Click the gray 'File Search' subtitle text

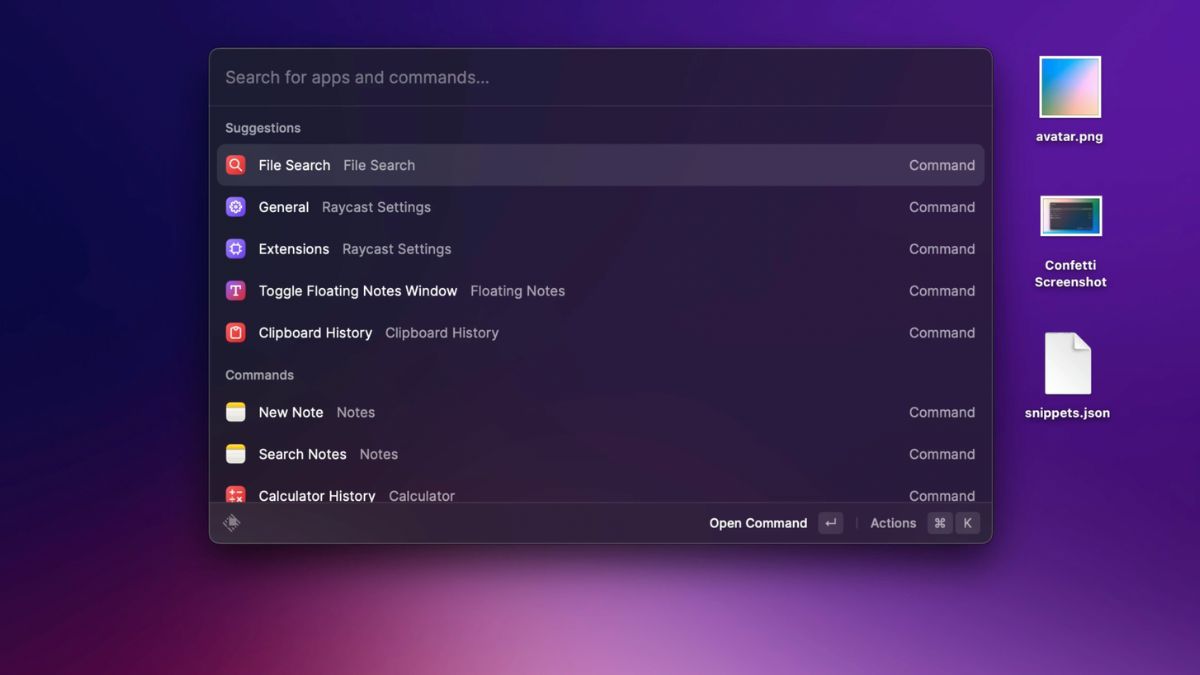(x=379, y=165)
